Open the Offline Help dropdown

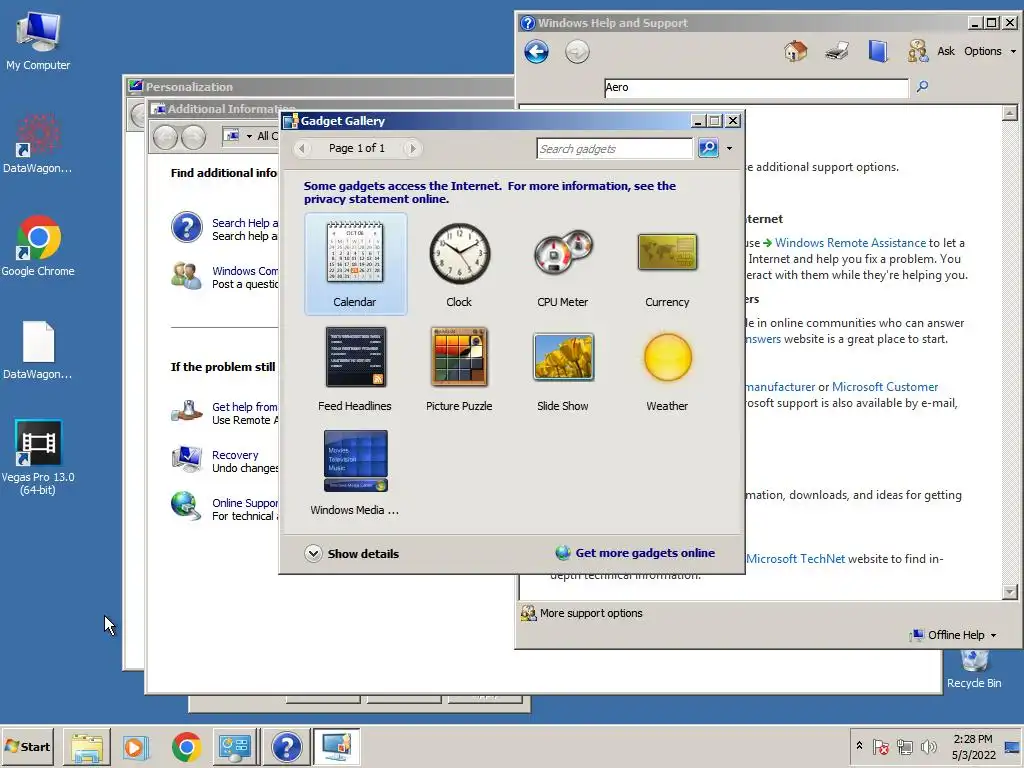pyautogui.click(x=954, y=635)
